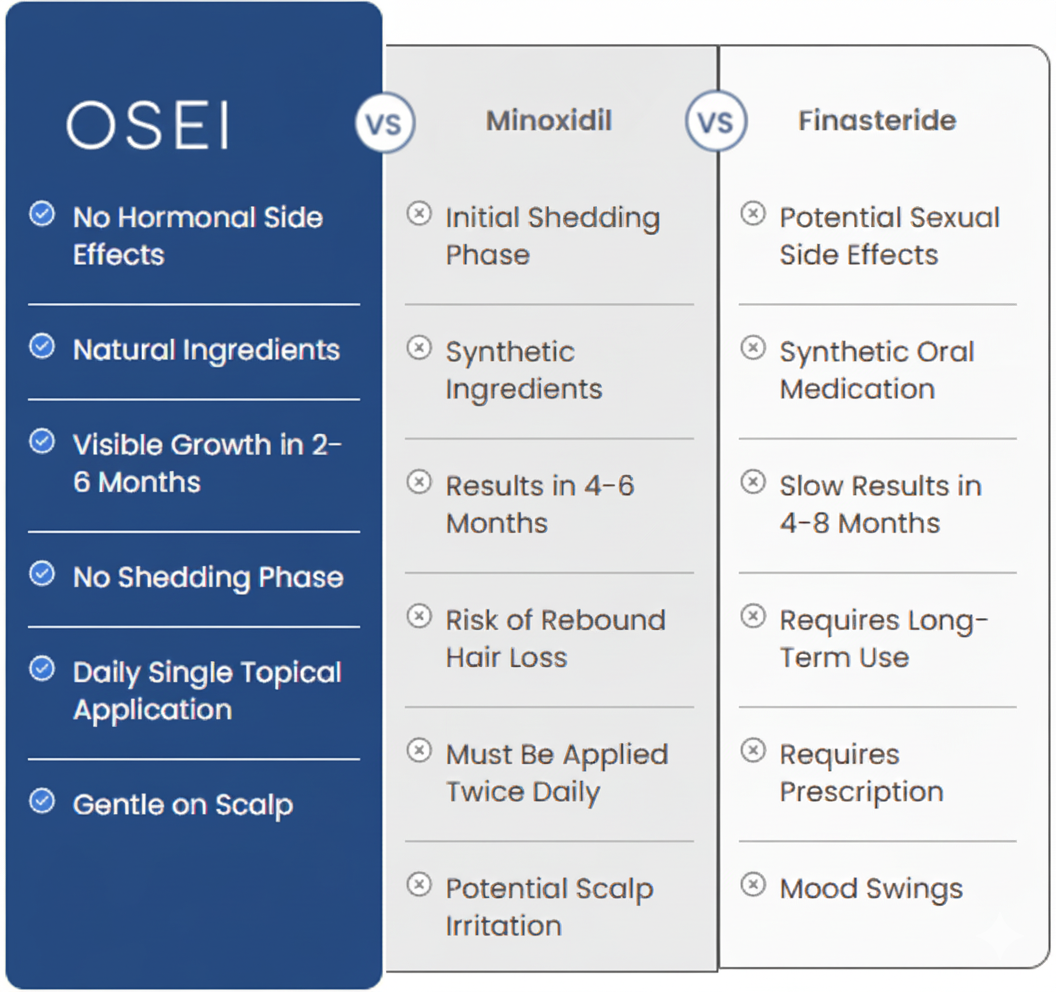Click the Must Be Applied Twice Daily text

pos(556,773)
